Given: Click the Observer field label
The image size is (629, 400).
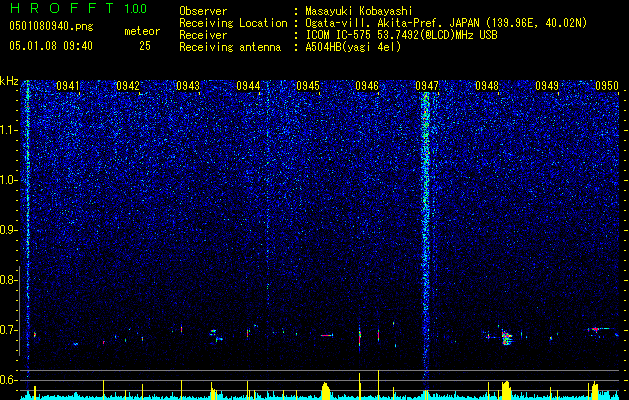Looking at the screenshot, I should 203,11.
